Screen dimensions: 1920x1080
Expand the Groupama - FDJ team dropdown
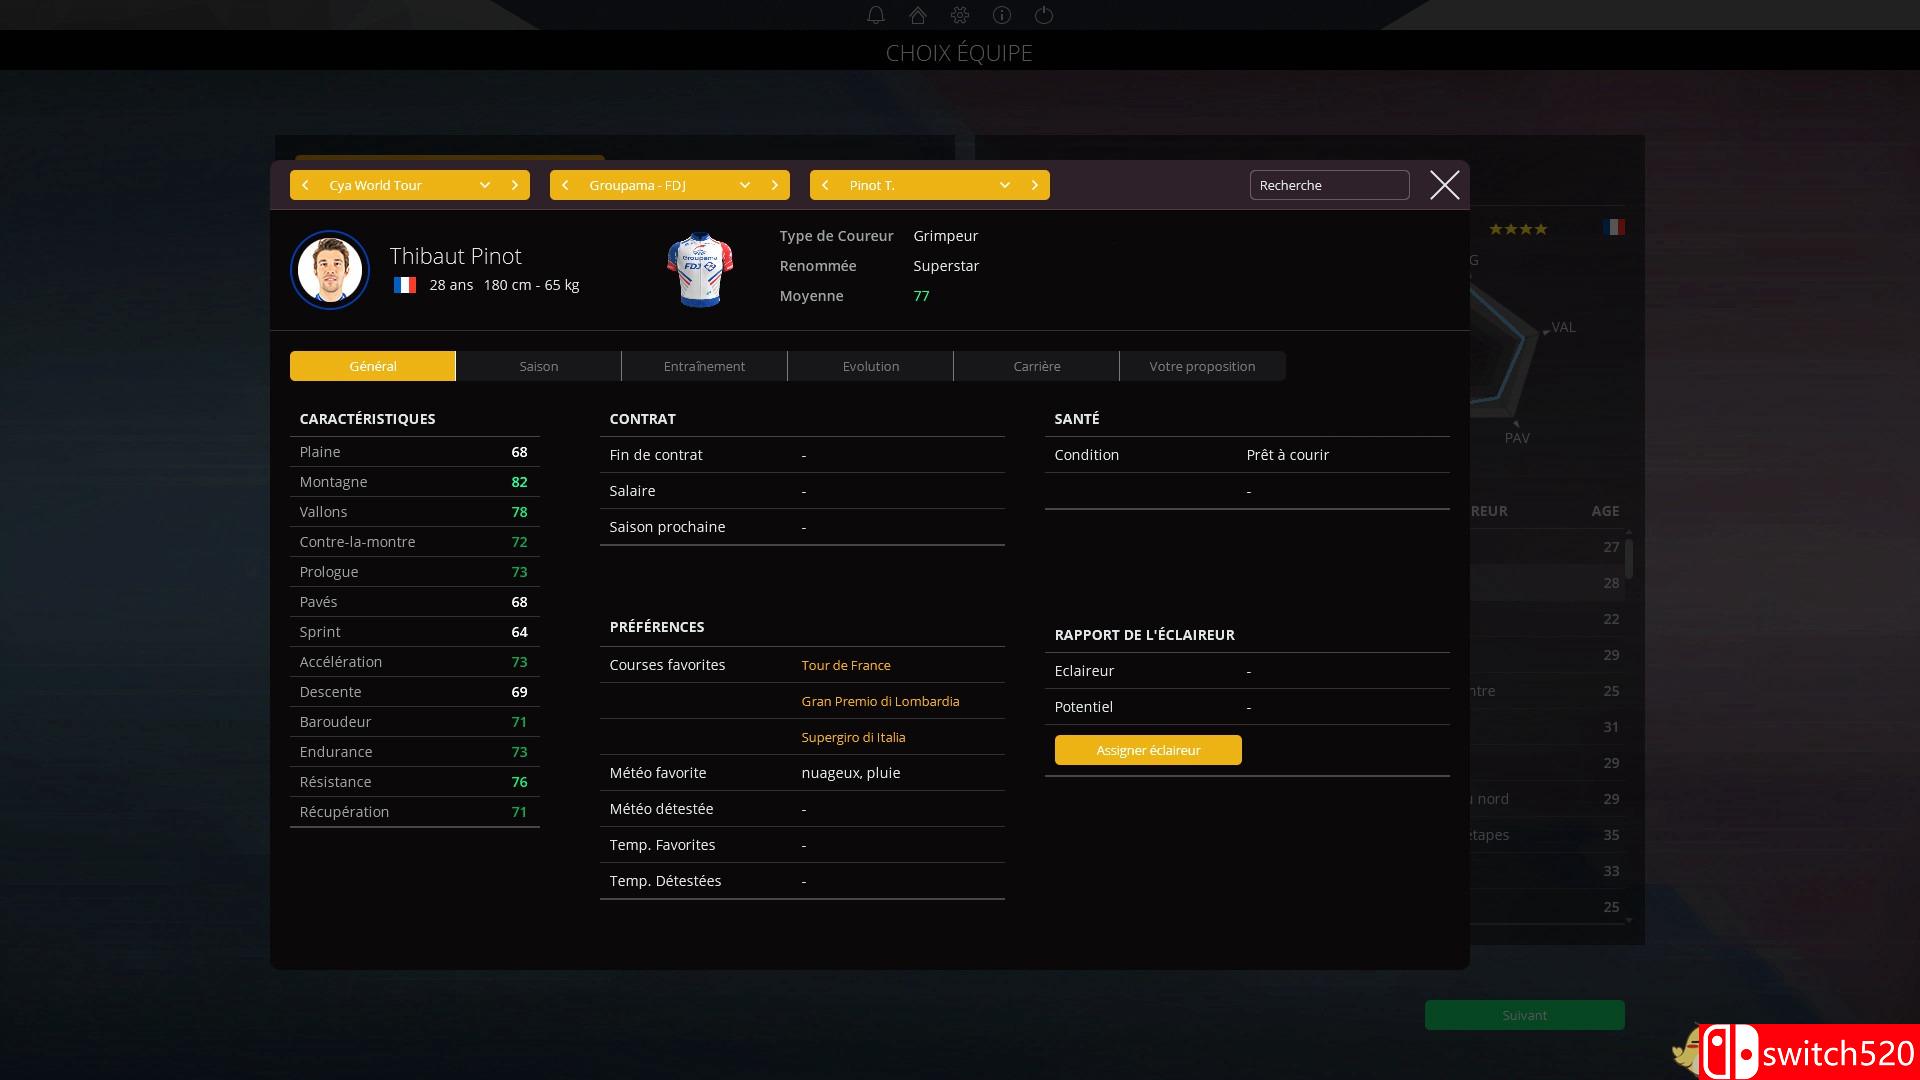tap(744, 185)
